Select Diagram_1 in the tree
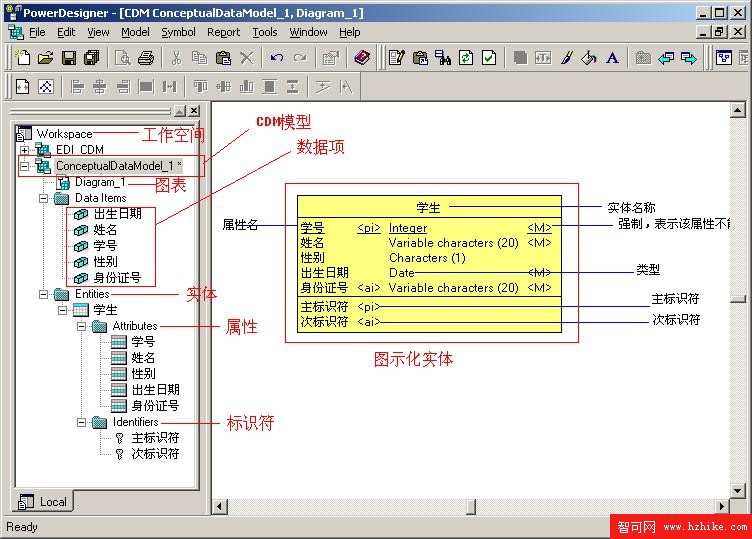The height and width of the screenshot is (539, 752). coord(100,182)
